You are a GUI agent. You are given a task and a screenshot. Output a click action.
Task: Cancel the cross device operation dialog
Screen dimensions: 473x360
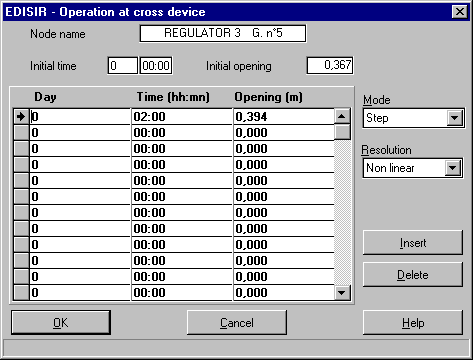tap(237, 323)
